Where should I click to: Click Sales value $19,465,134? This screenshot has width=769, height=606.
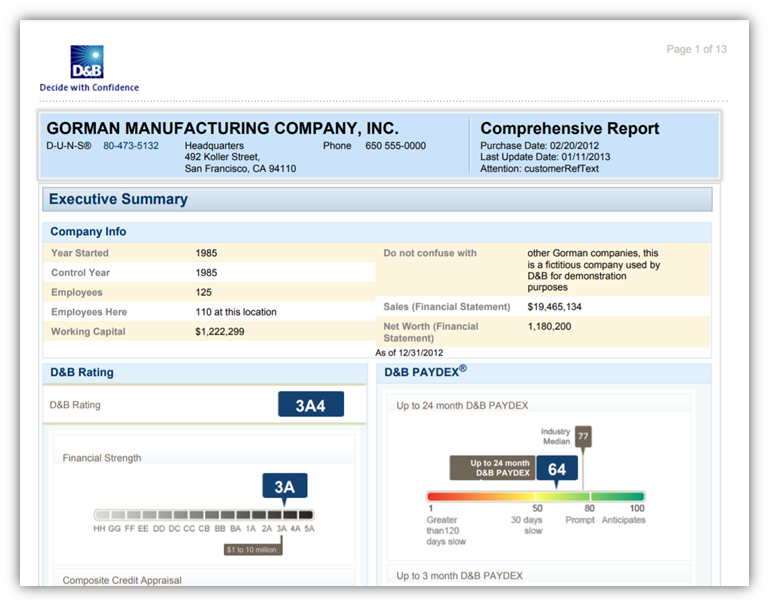pyautogui.click(x=554, y=307)
